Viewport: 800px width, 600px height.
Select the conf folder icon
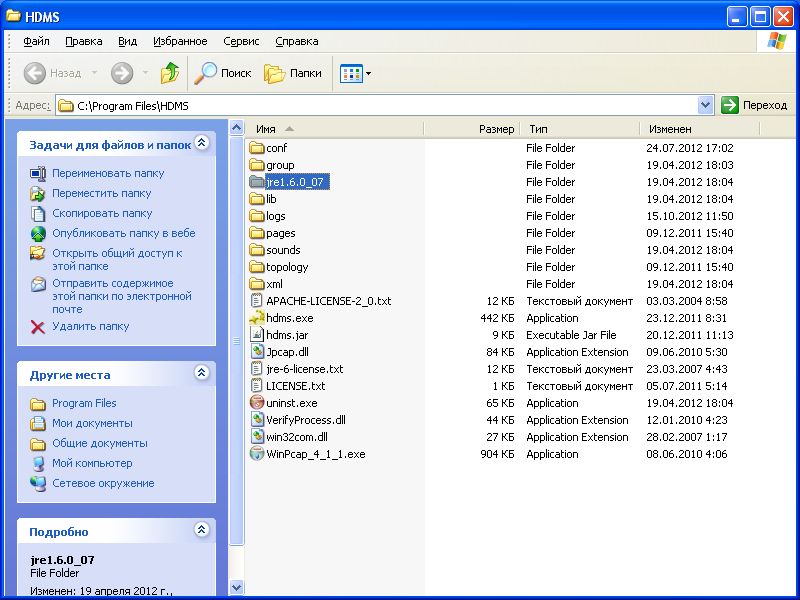(257, 148)
